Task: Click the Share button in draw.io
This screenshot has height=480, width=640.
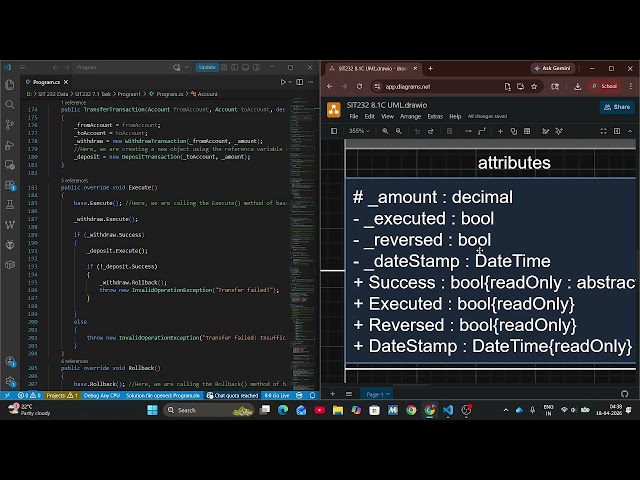Action: [617, 107]
